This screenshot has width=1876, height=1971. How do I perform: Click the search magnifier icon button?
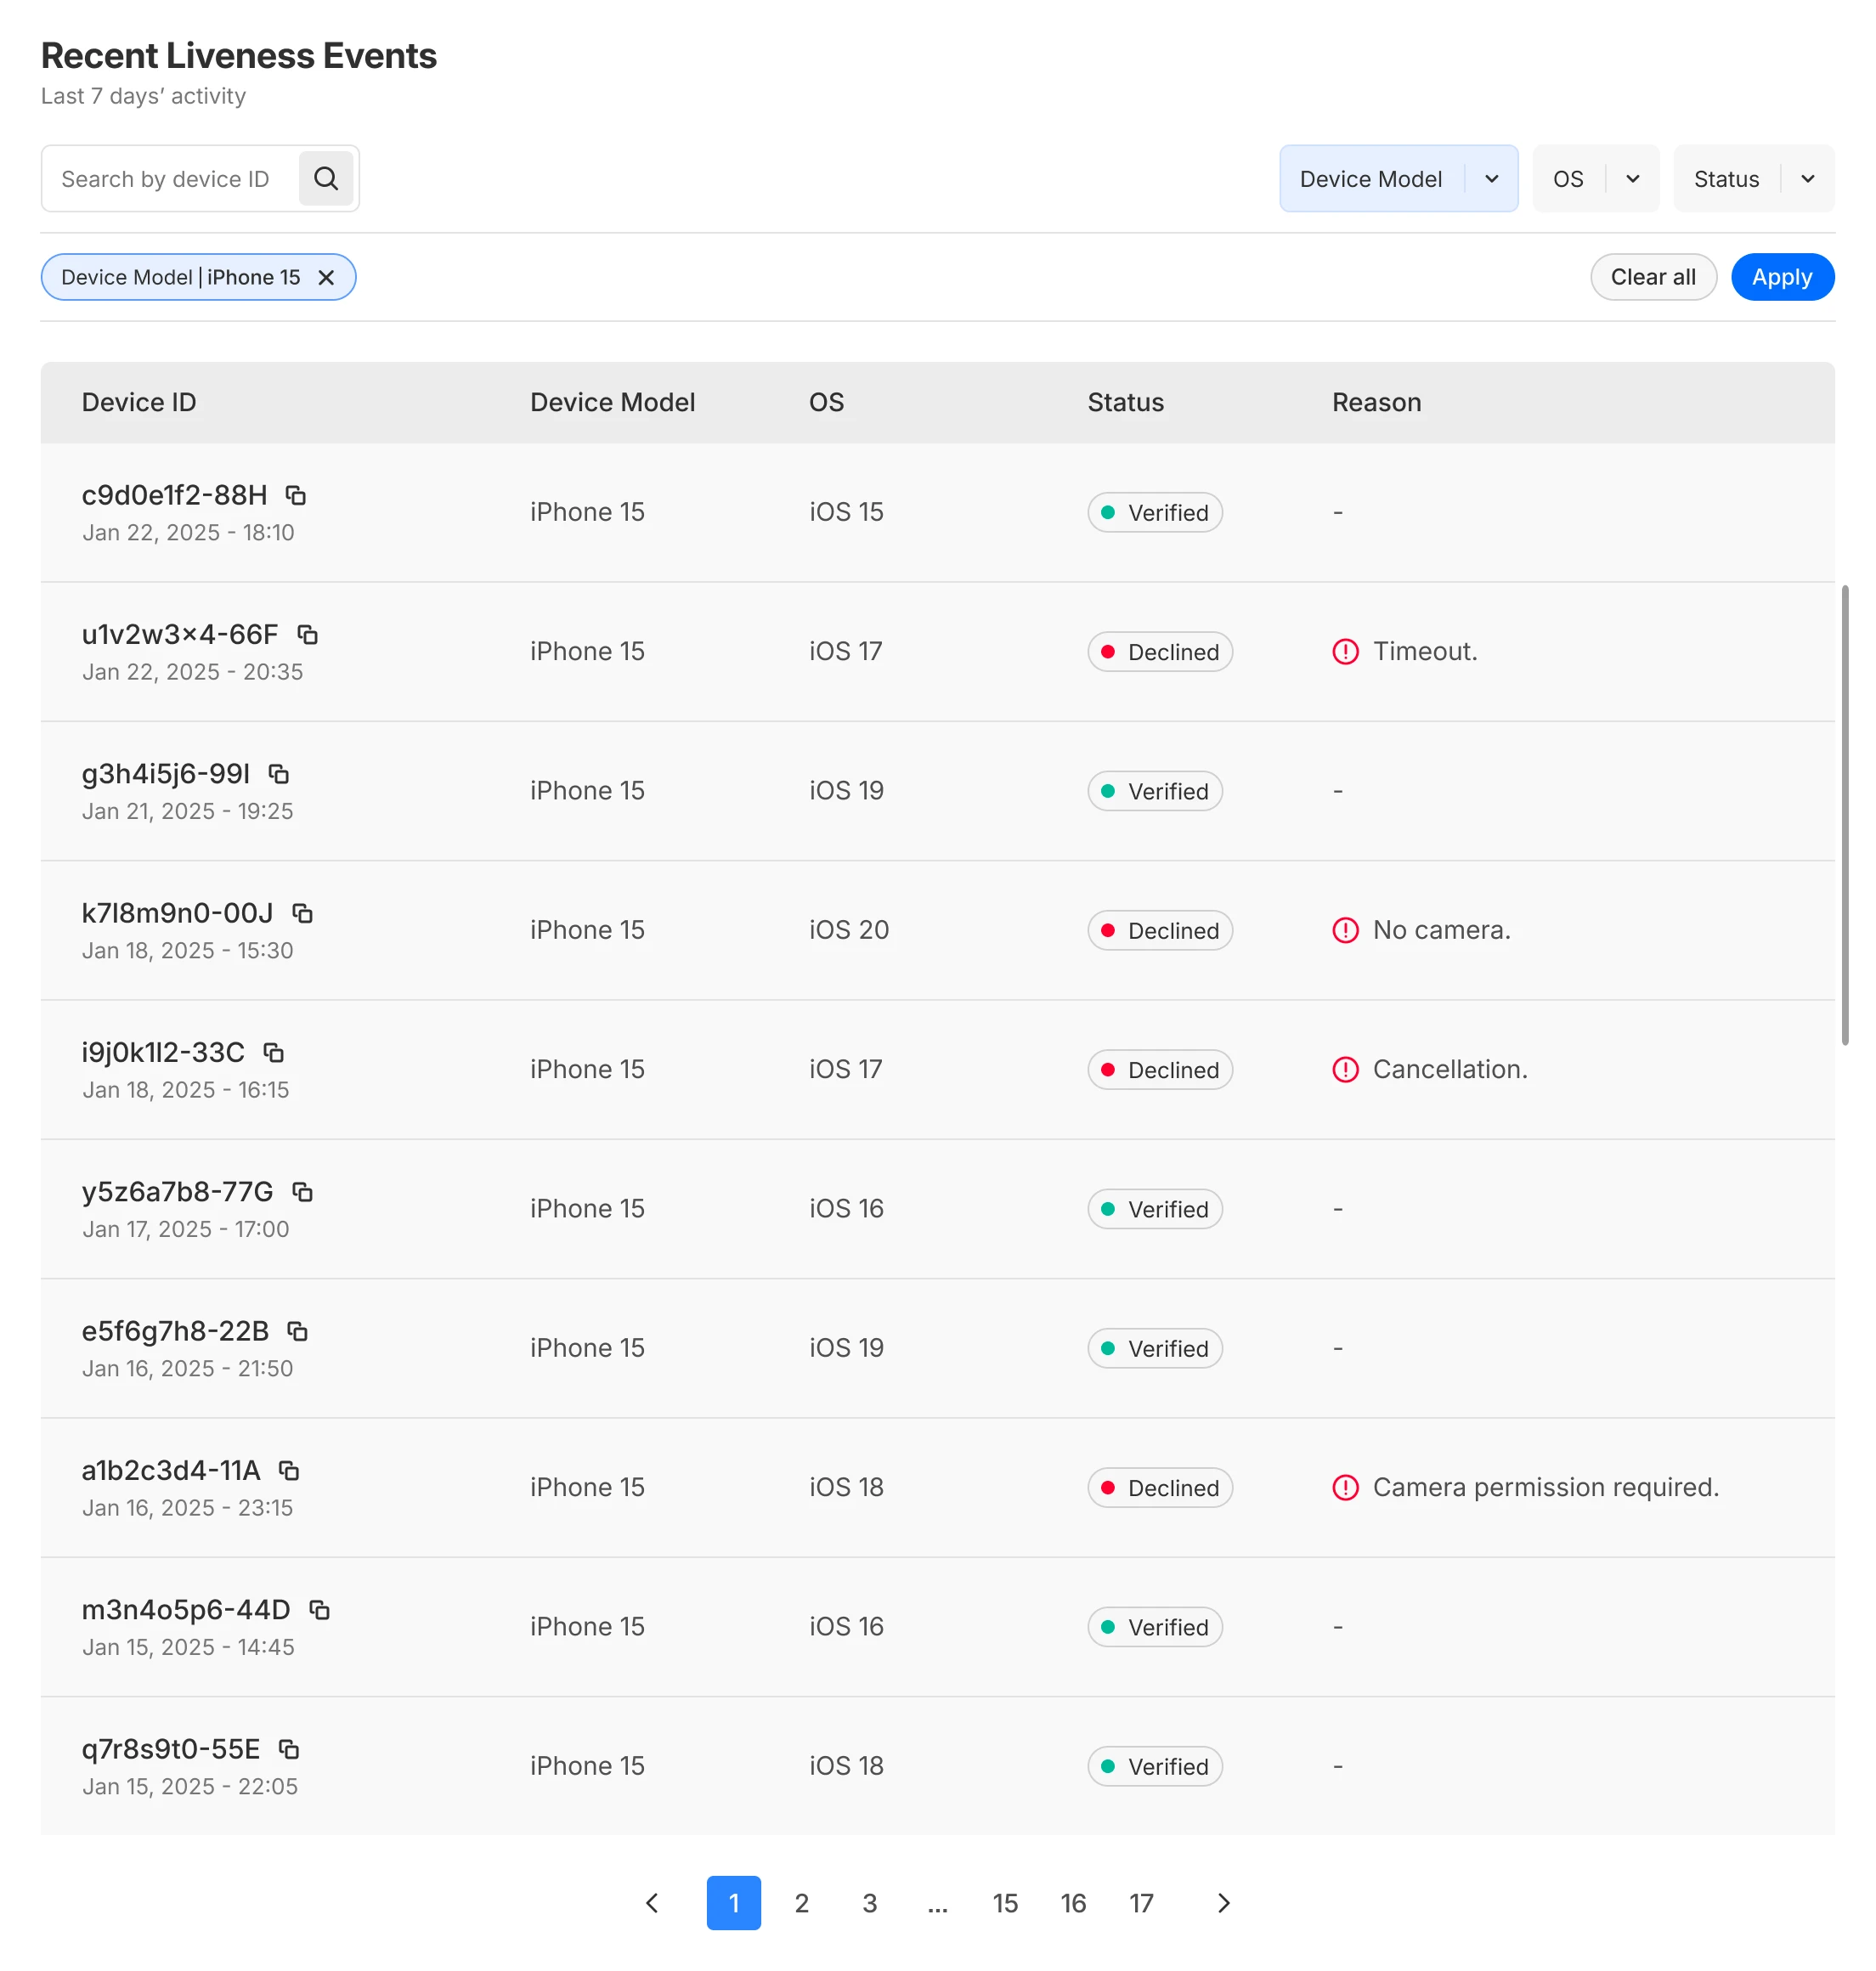(x=326, y=179)
